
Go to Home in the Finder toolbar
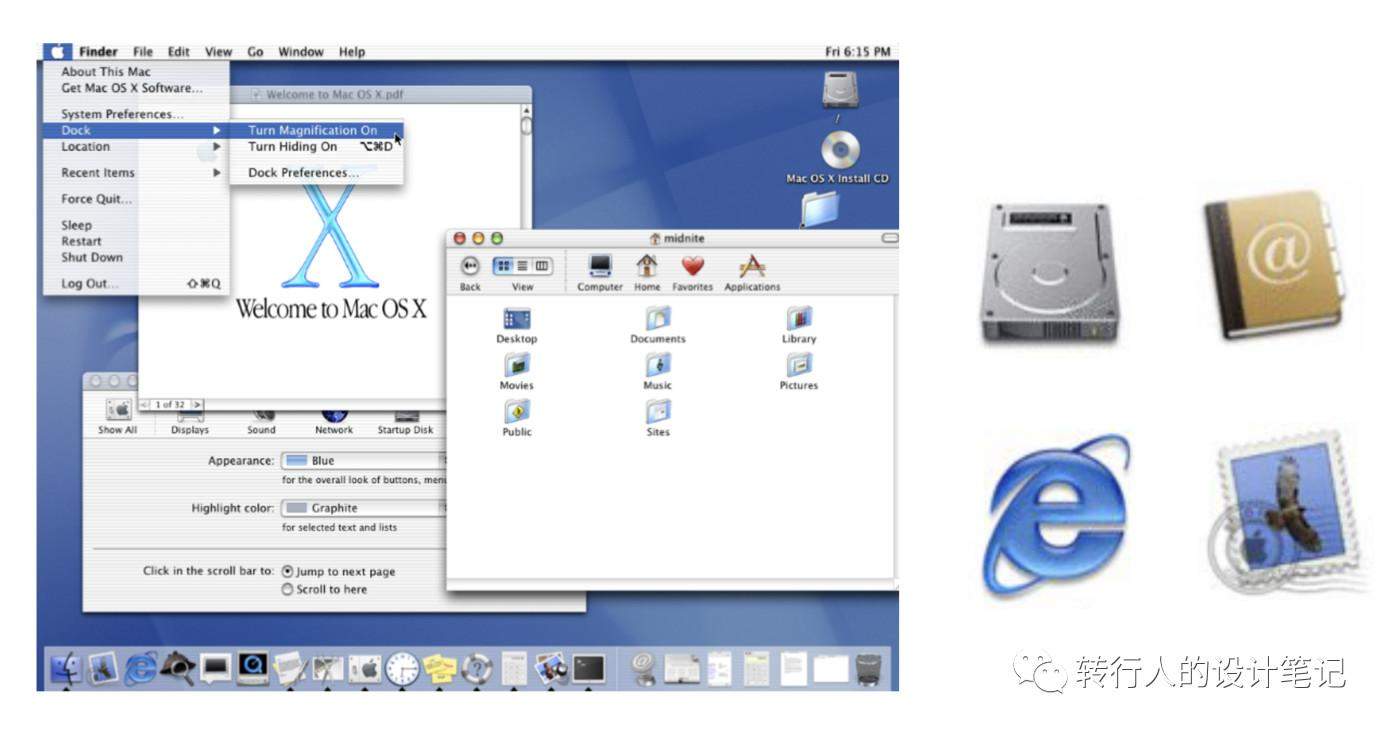647,273
